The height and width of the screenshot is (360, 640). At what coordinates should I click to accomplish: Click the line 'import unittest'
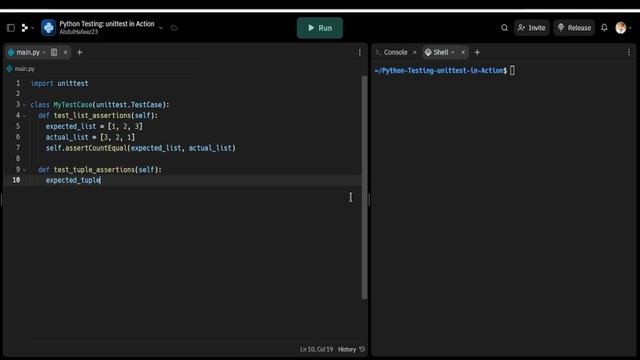point(60,83)
